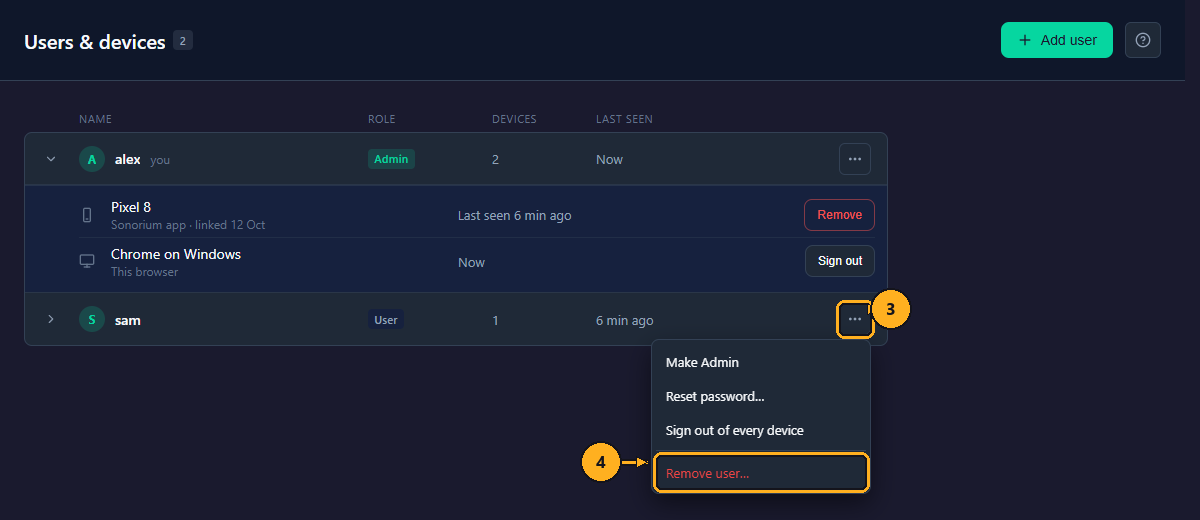Image resolution: width=1200 pixels, height=520 pixels.
Task: Click alex's green A avatar
Action: coord(92,159)
